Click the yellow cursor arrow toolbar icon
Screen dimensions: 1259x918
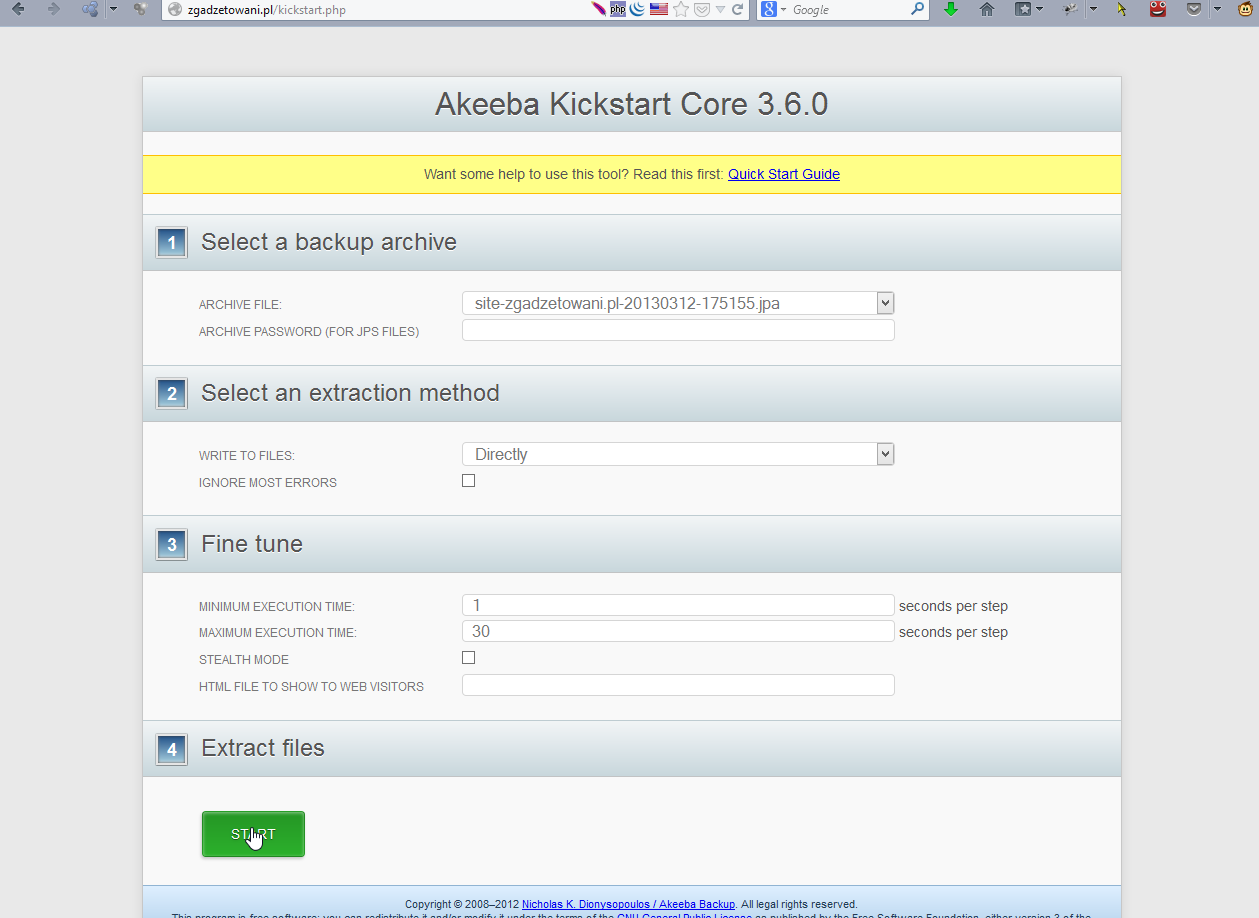(1122, 9)
